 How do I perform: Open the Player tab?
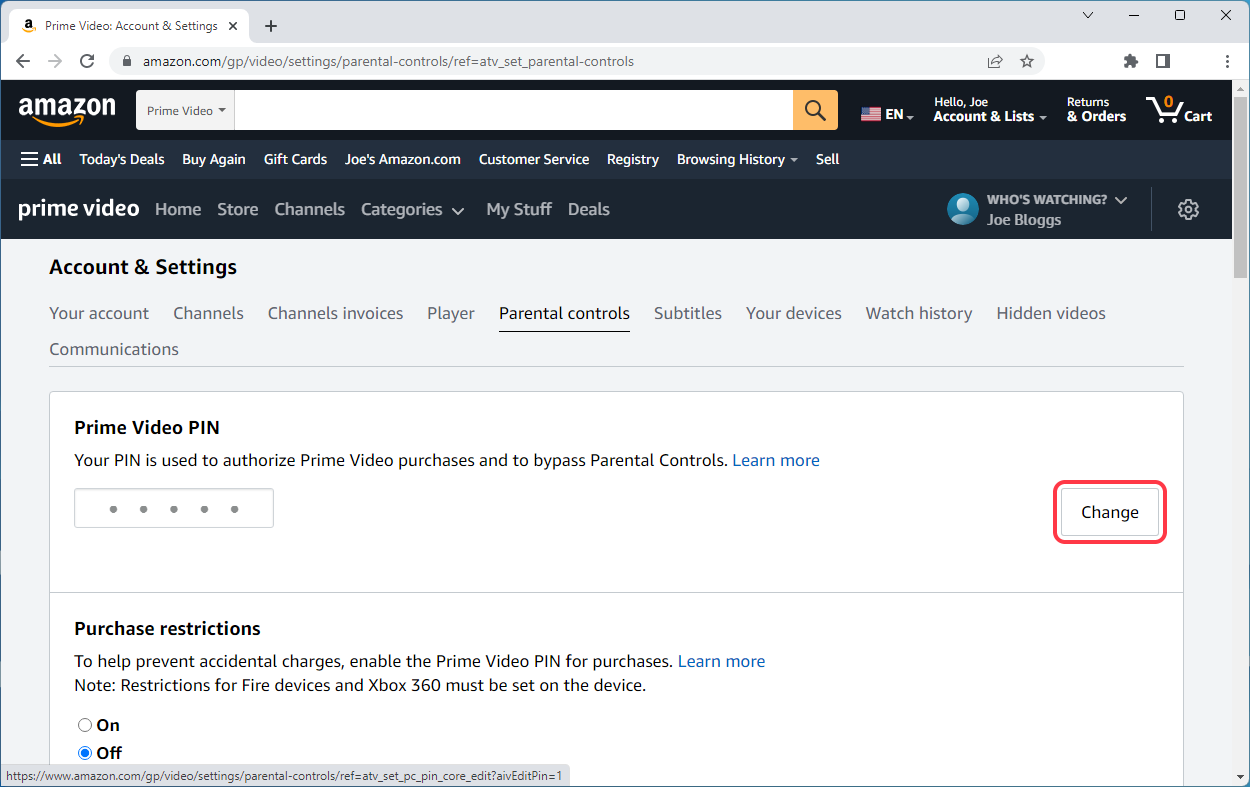pos(451,313)
